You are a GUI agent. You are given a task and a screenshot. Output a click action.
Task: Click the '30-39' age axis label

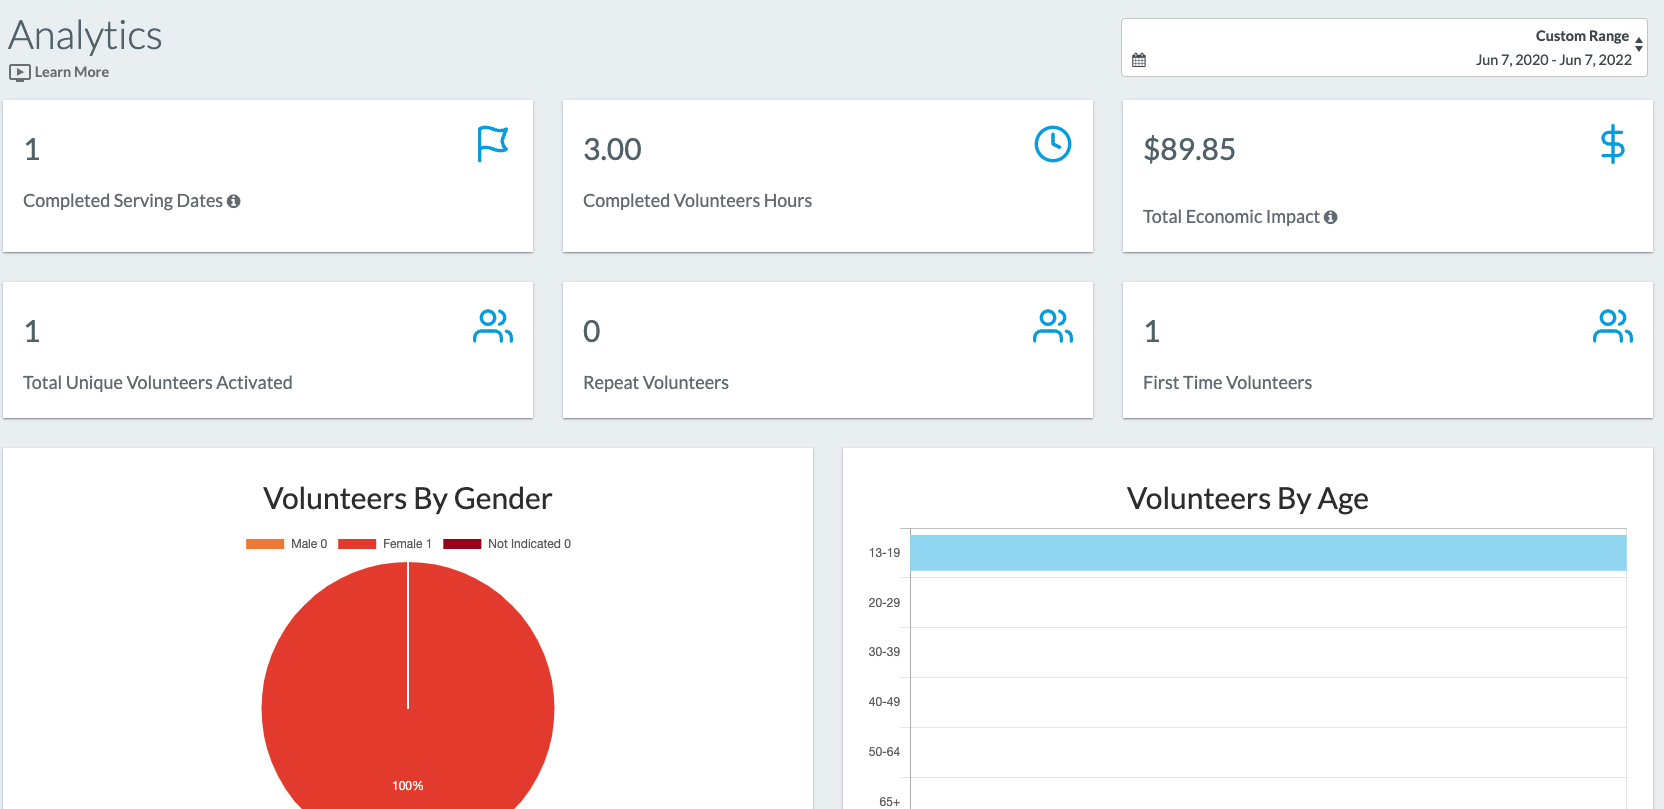(884, 652)
